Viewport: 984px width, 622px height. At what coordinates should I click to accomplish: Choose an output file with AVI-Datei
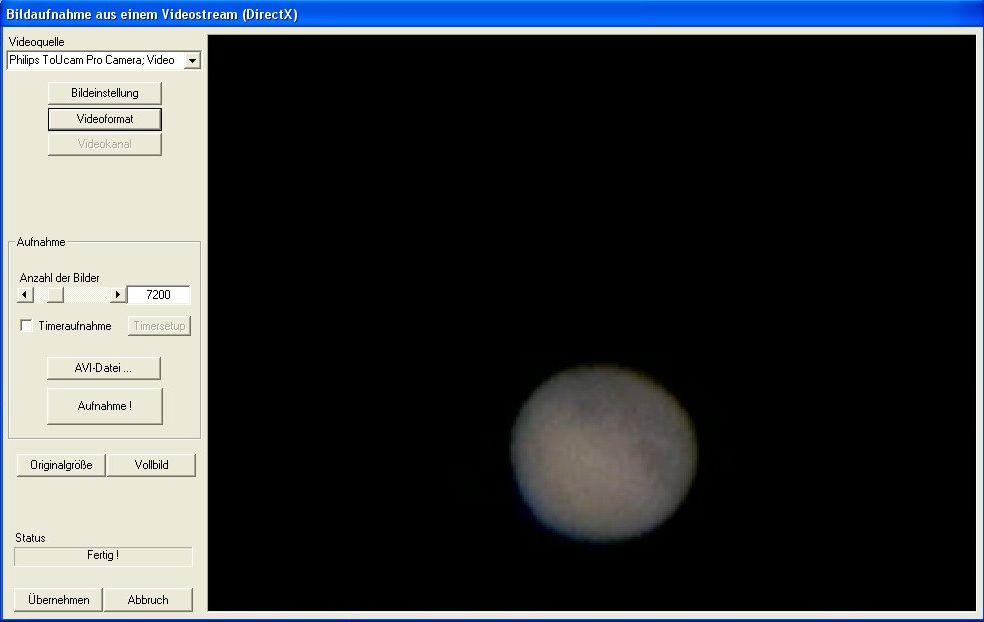point(104,368)
